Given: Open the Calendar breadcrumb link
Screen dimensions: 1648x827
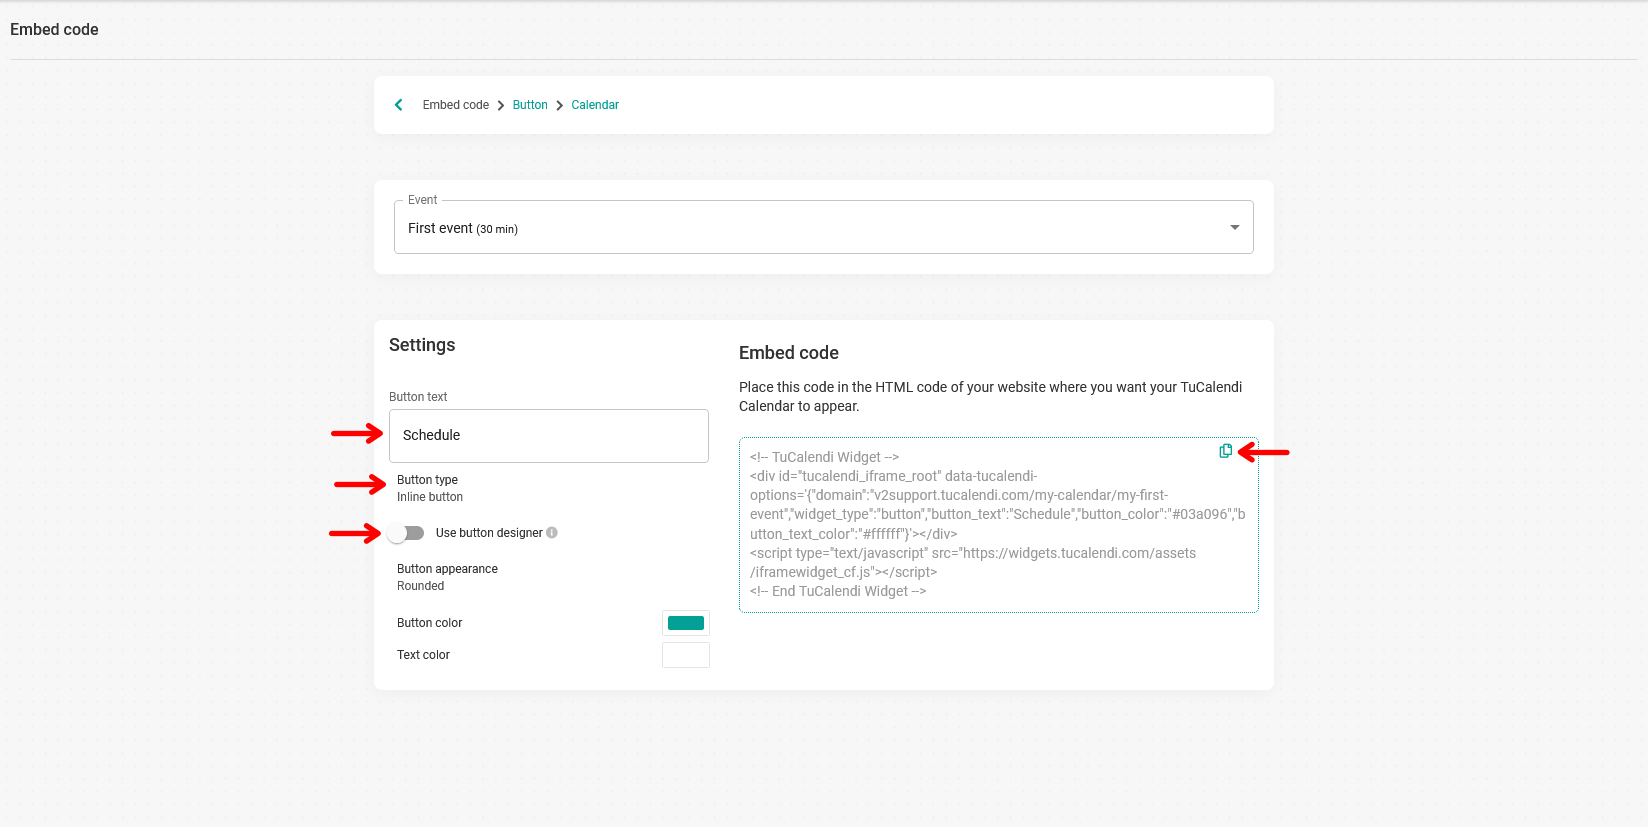Looking at the screenshot, I should click(595, 105).
